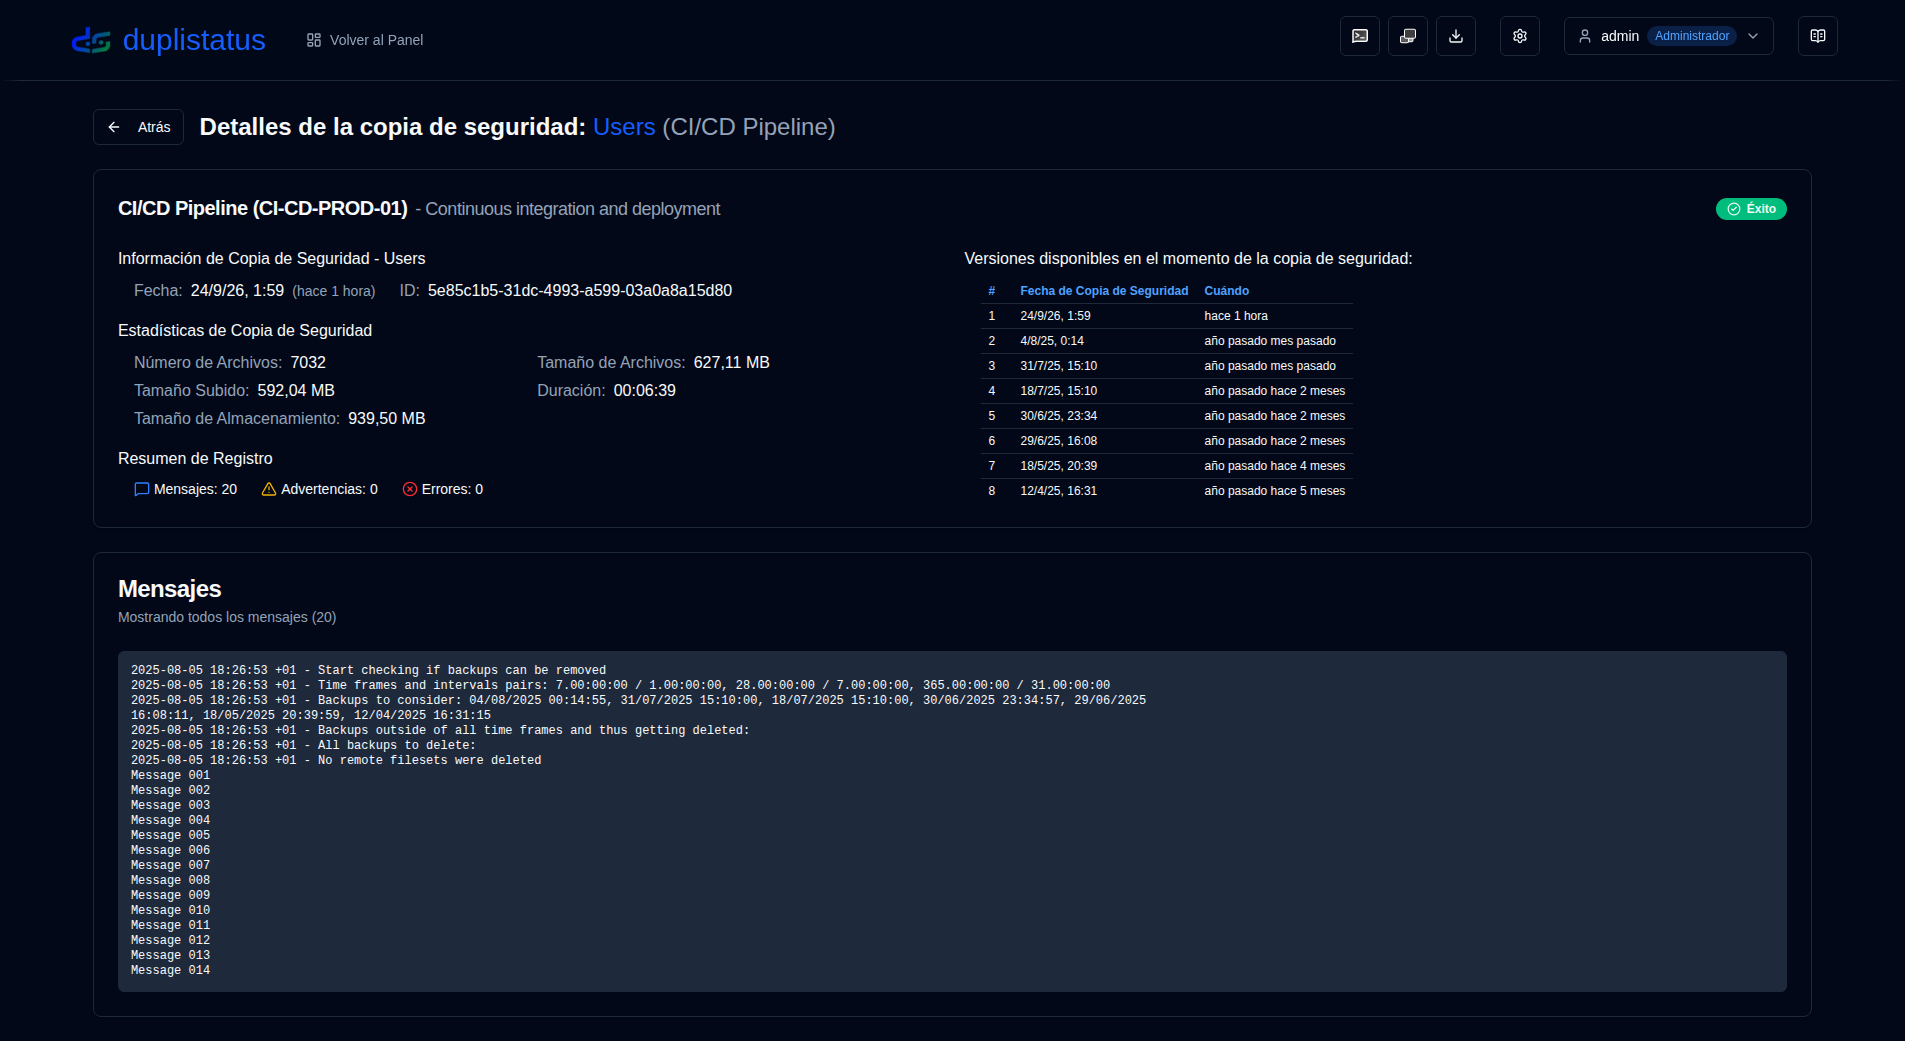1905x1041 pixels.
Task: Click the Errores red circle icon
Action: (x=410, y=489)
